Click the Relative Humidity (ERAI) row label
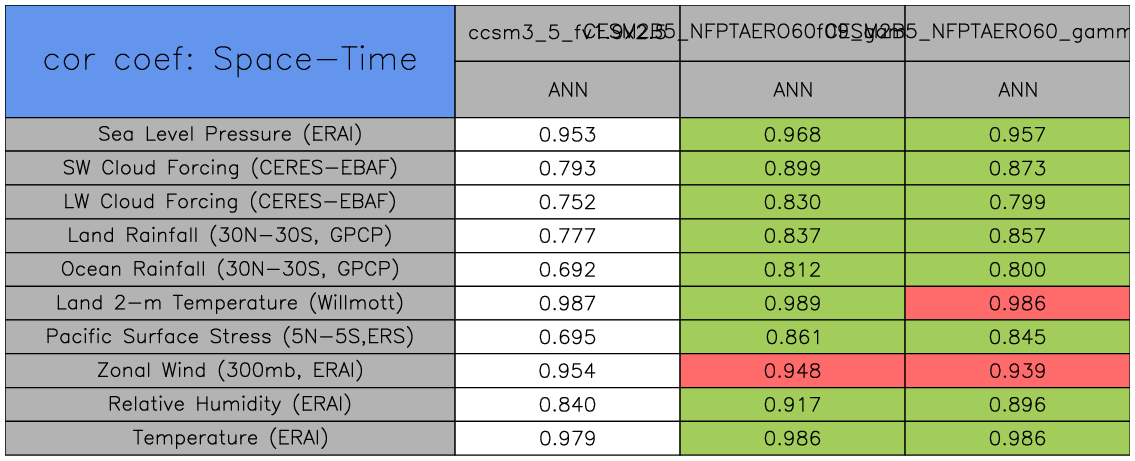 tap(230, 405)
